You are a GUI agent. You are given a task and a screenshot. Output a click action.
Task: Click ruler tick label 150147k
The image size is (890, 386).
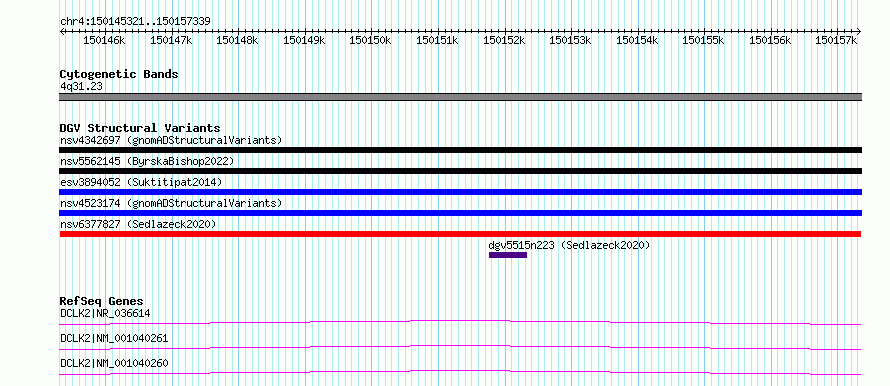click(170, 40)
